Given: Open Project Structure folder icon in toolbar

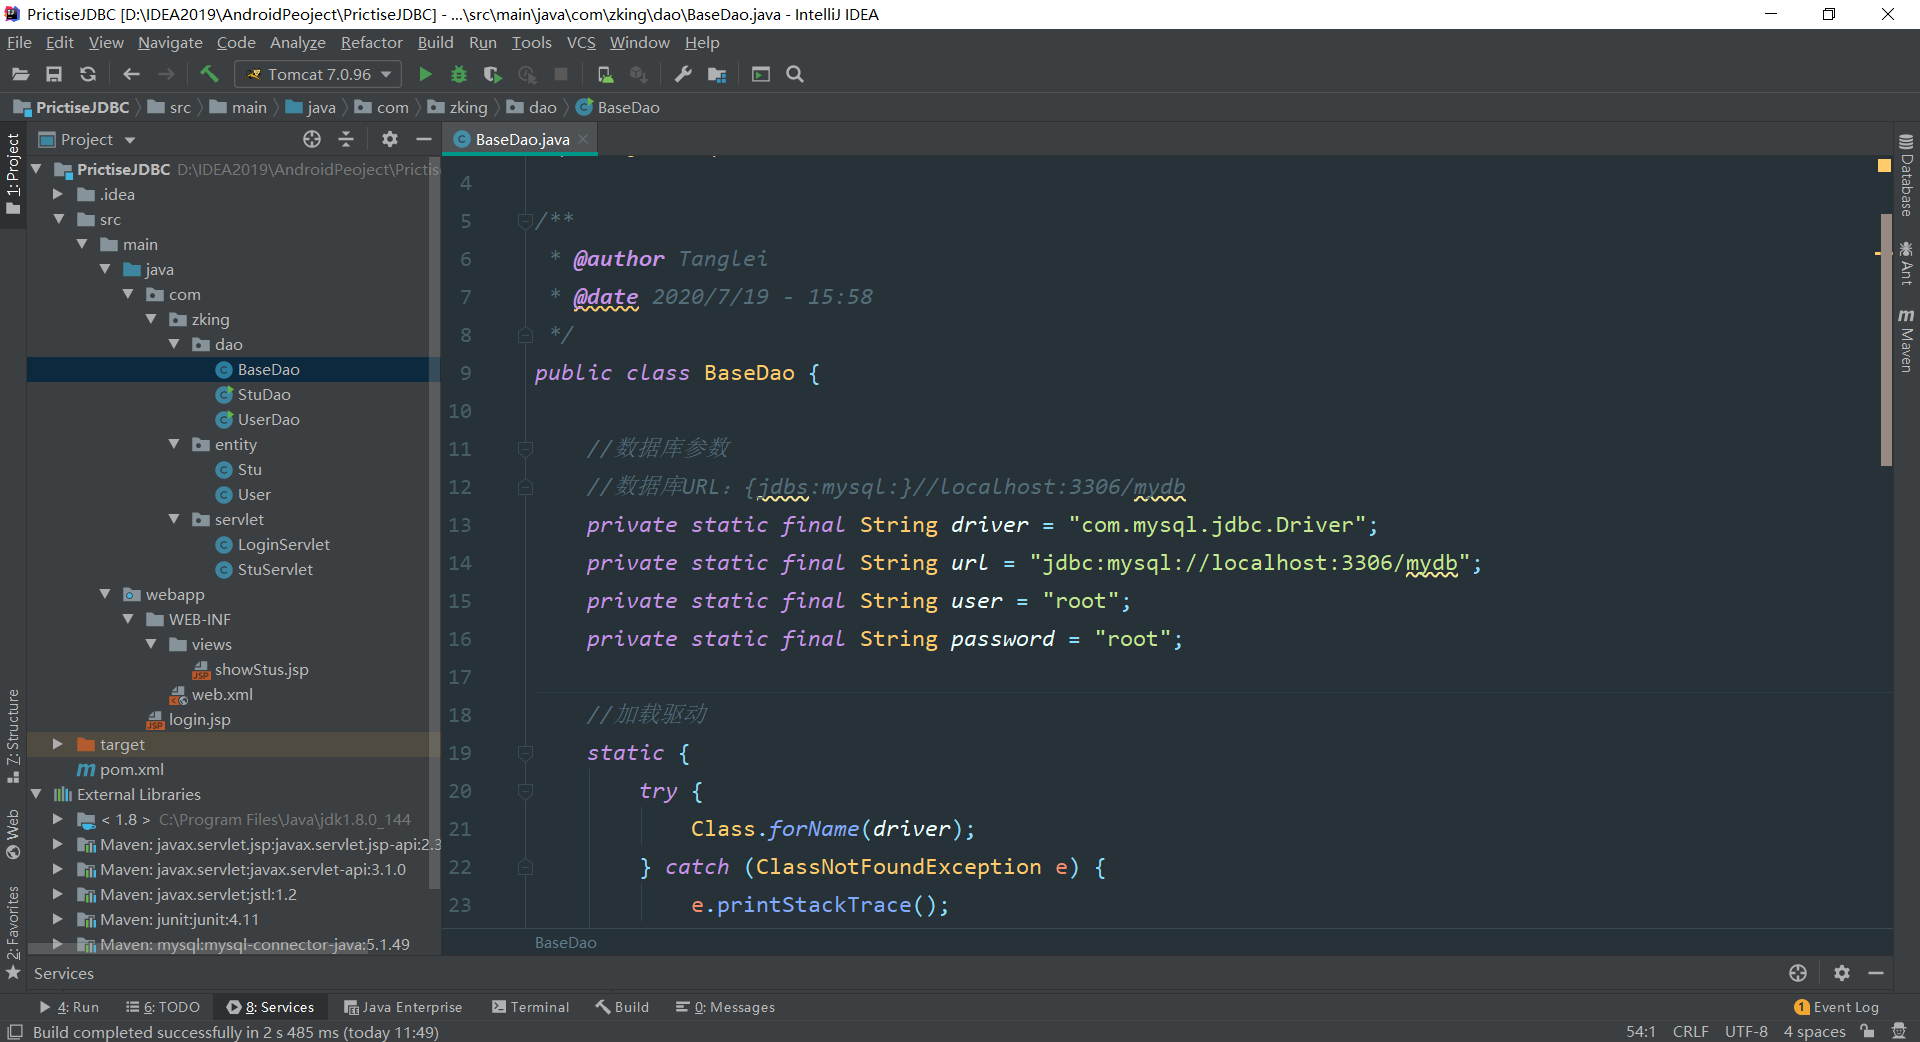Looking at the screenshot, I should [x=717, y=74].
